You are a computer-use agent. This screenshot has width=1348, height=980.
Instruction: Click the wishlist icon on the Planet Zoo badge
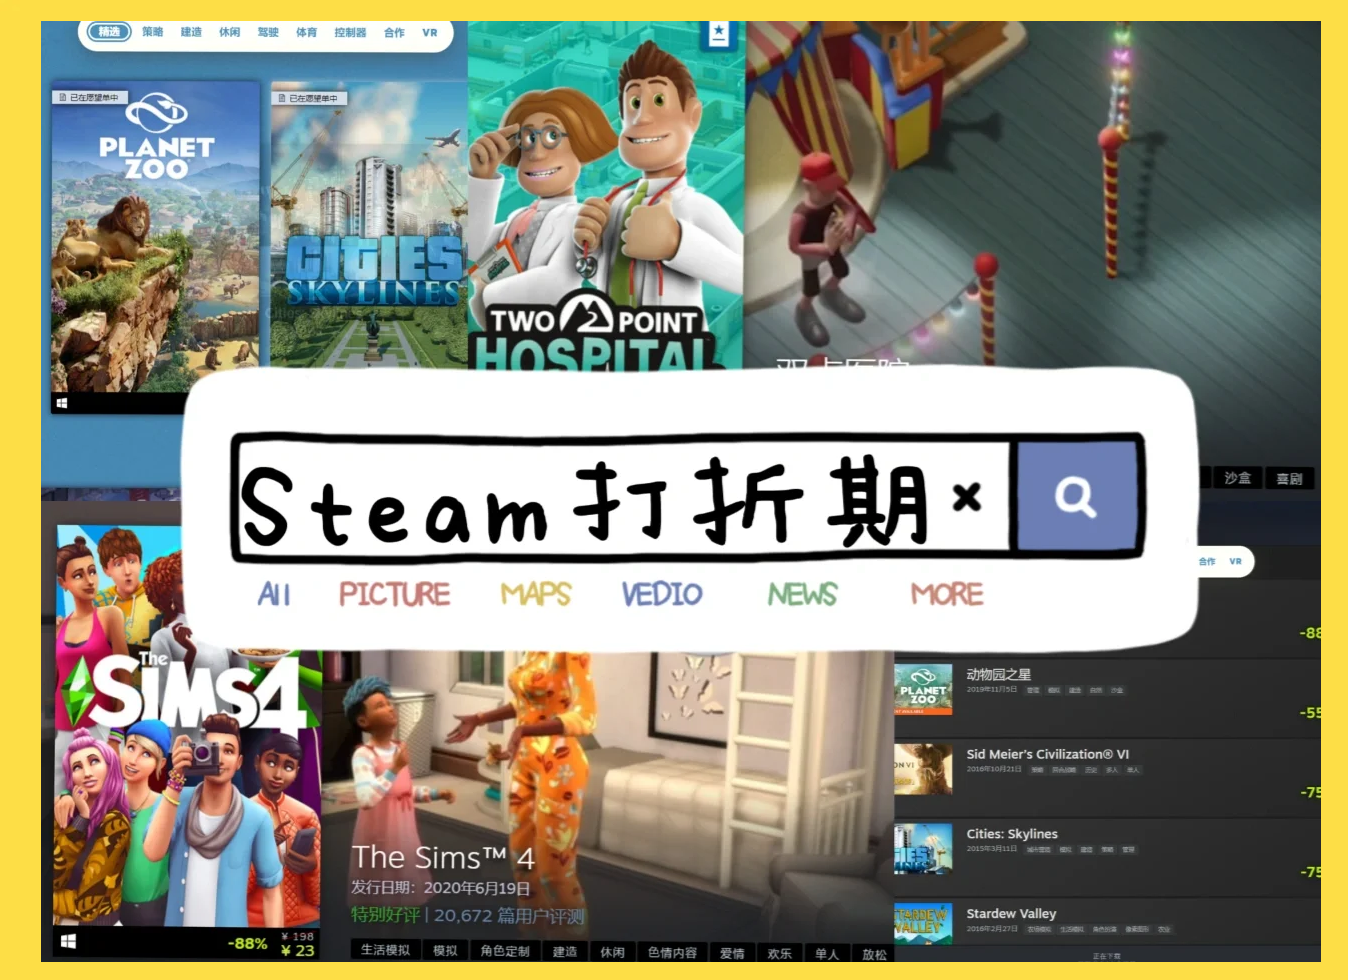62,97
